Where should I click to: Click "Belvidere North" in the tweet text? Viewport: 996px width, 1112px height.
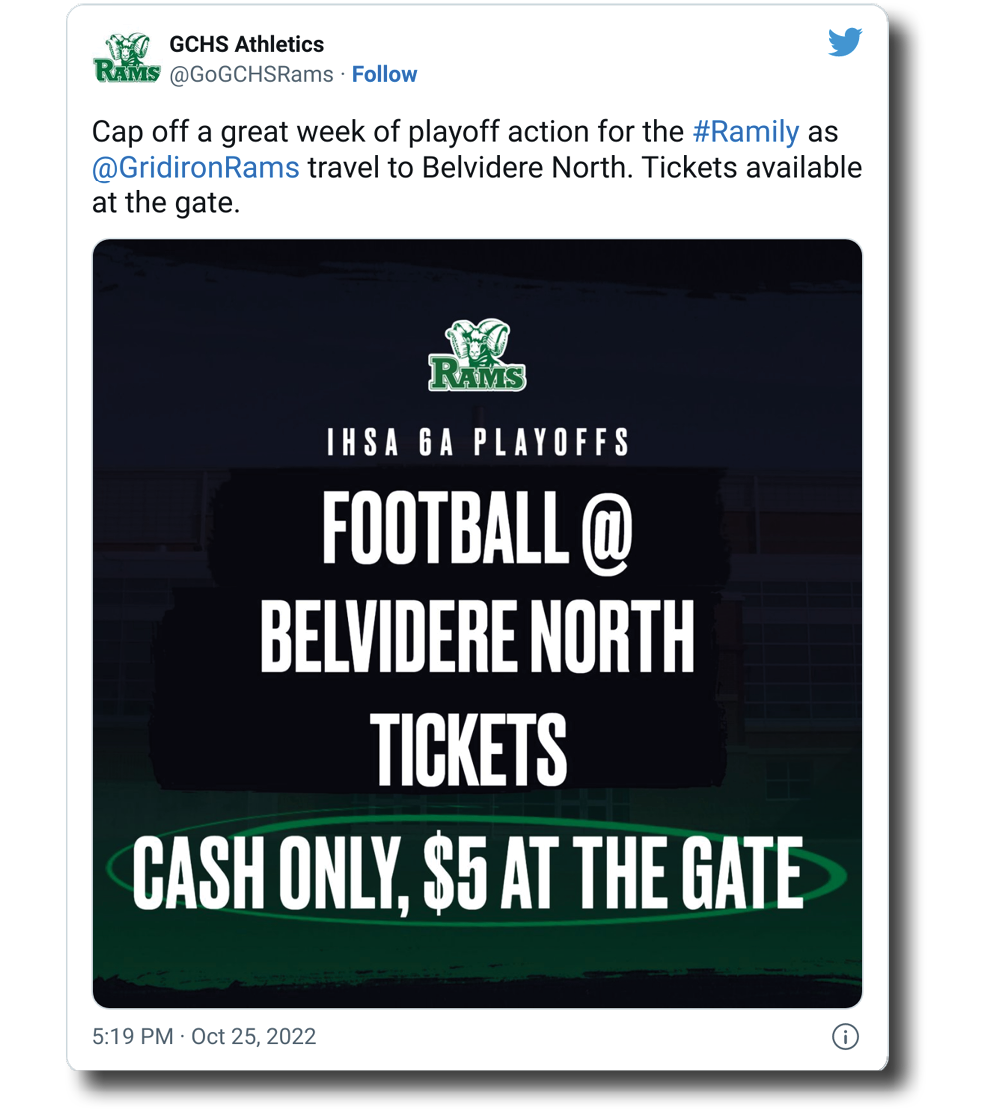[x=528, y=167]
